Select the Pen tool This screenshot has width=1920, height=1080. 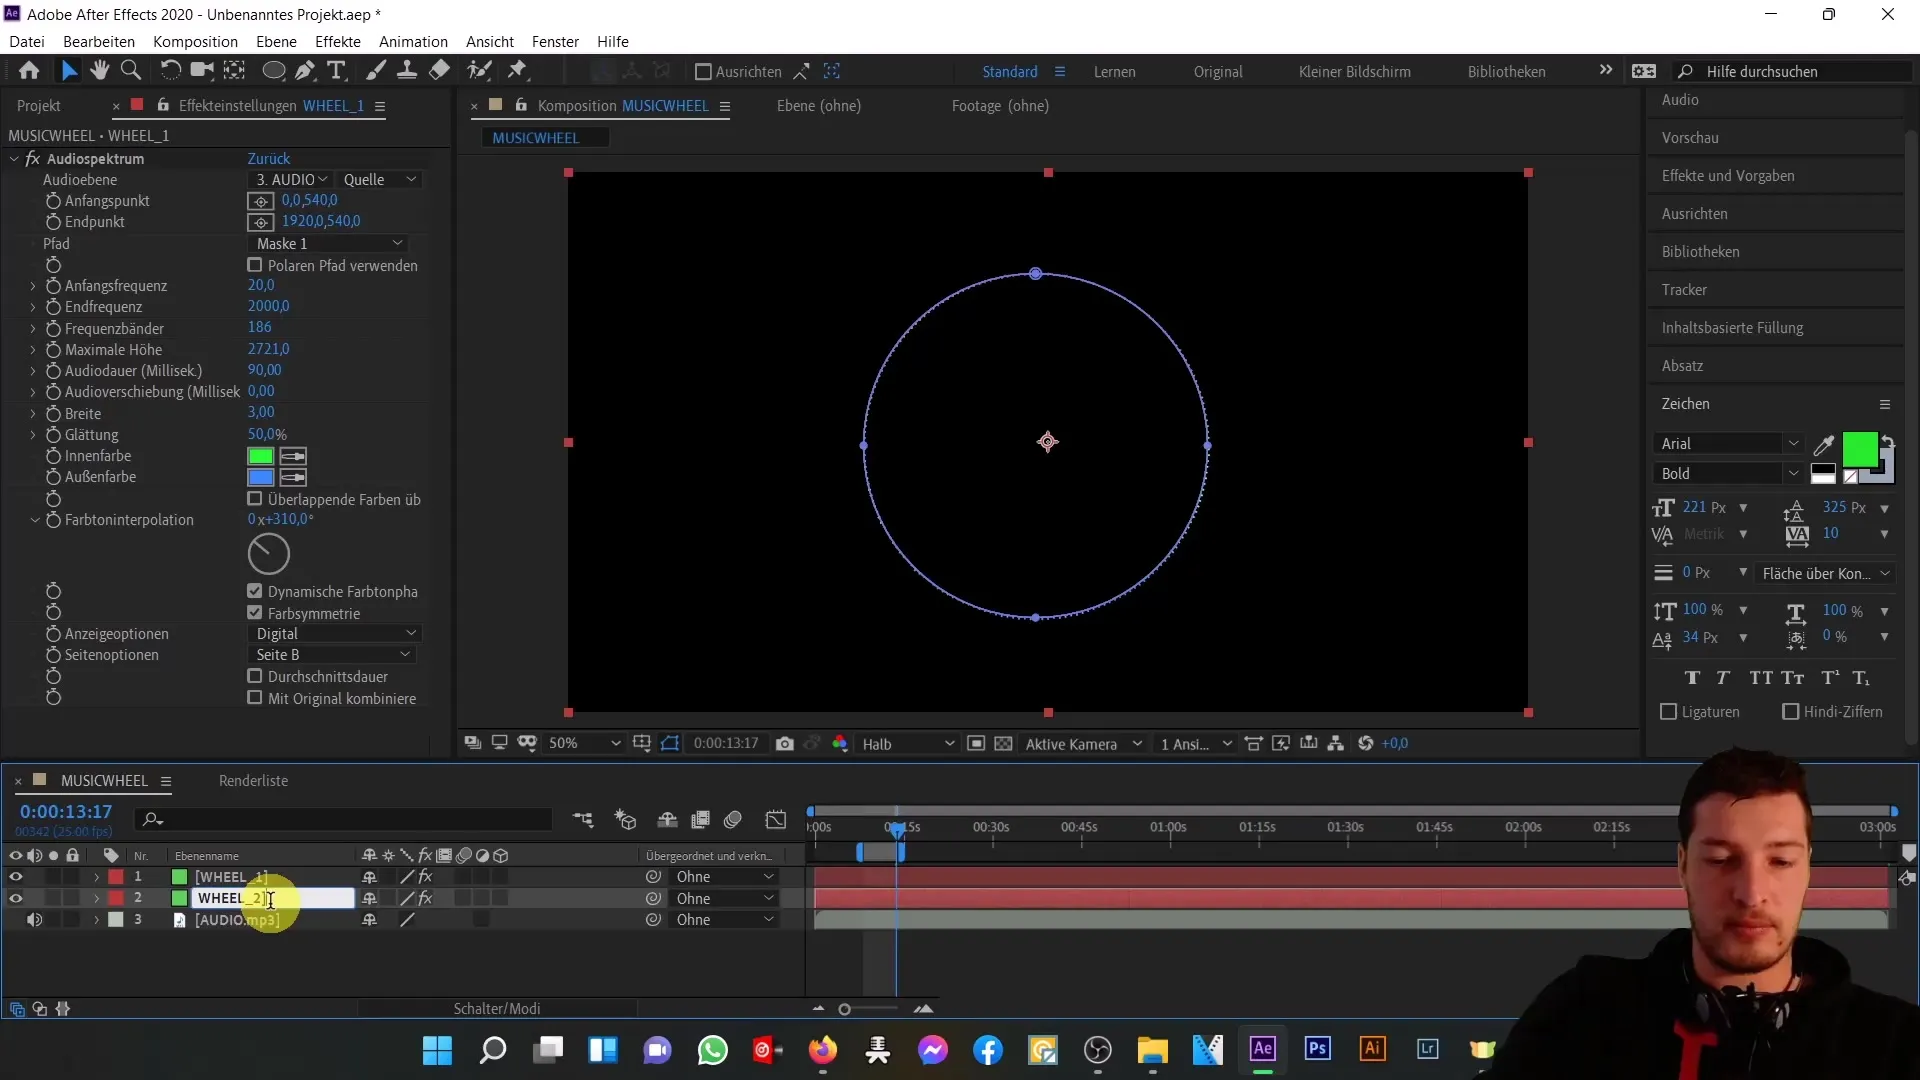pyautogui.click(x=305, y=71)
